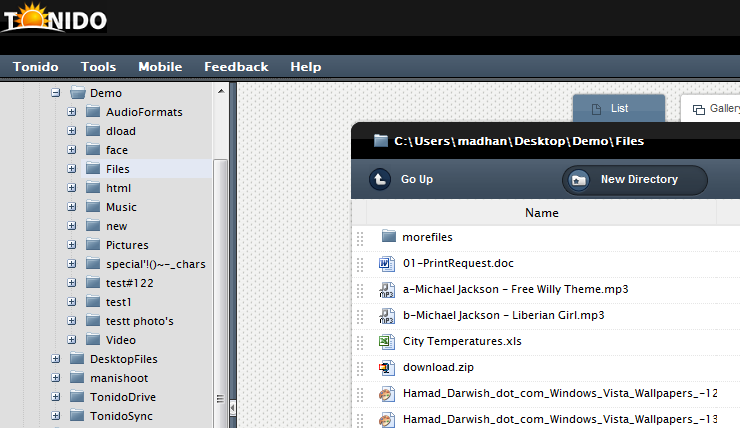Screen dimensions: 740x428
Task: Click the drag handle beside 01-PrintRequest.doc
Action: pos(360,265)
